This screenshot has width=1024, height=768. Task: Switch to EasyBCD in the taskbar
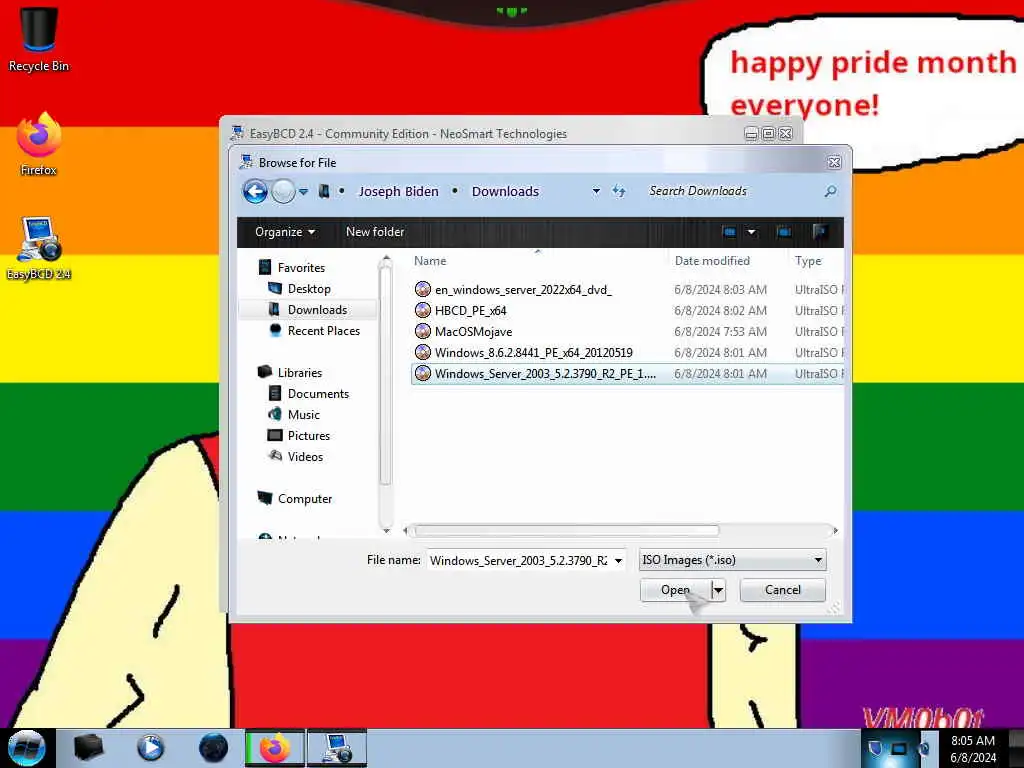[x=337, y=748]
